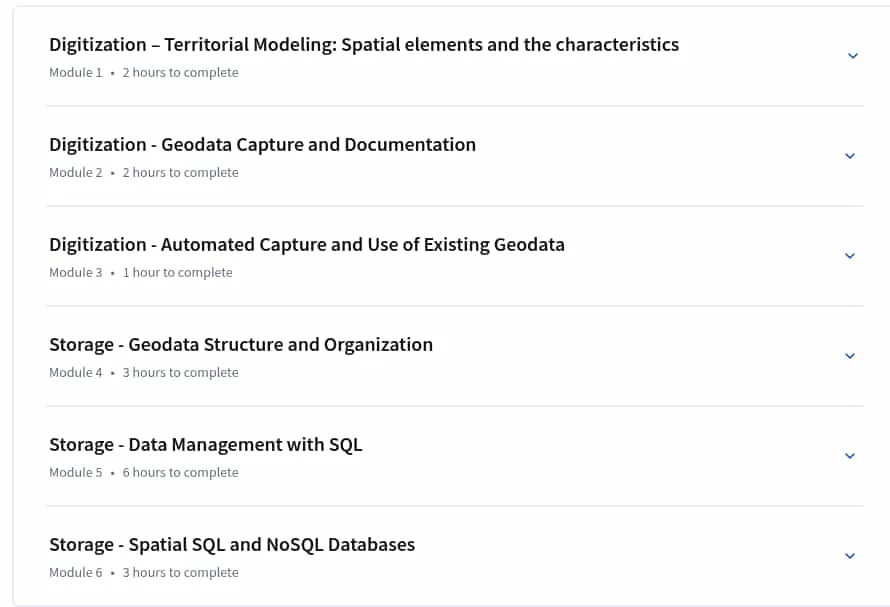Screen dimensions: 890x607
Task: Click the '6 hours to complete' text
Action: point(180,472)
